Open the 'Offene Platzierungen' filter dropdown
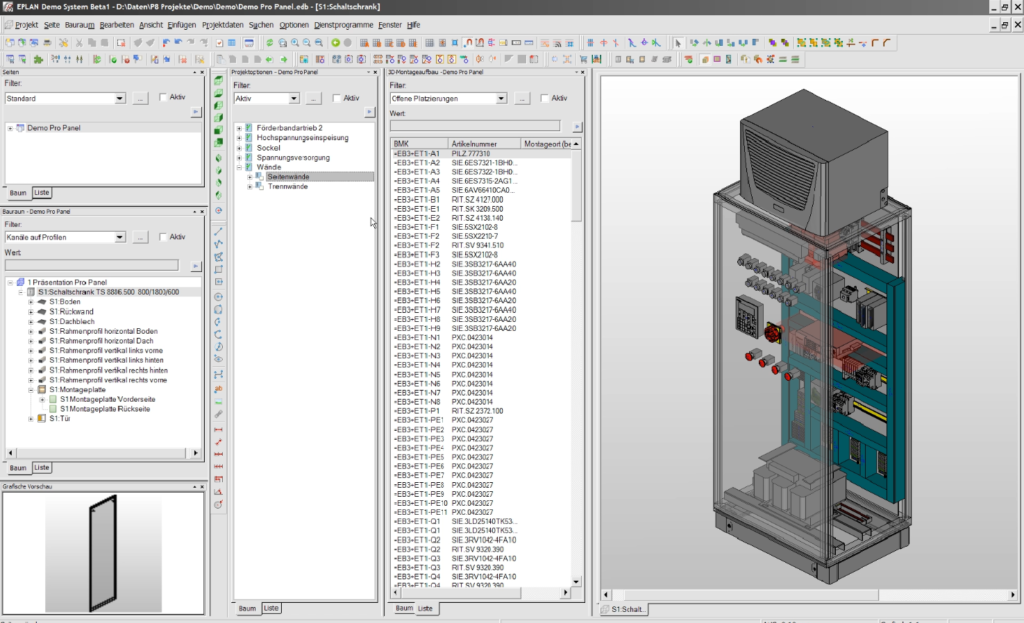 tap(500, 98)
